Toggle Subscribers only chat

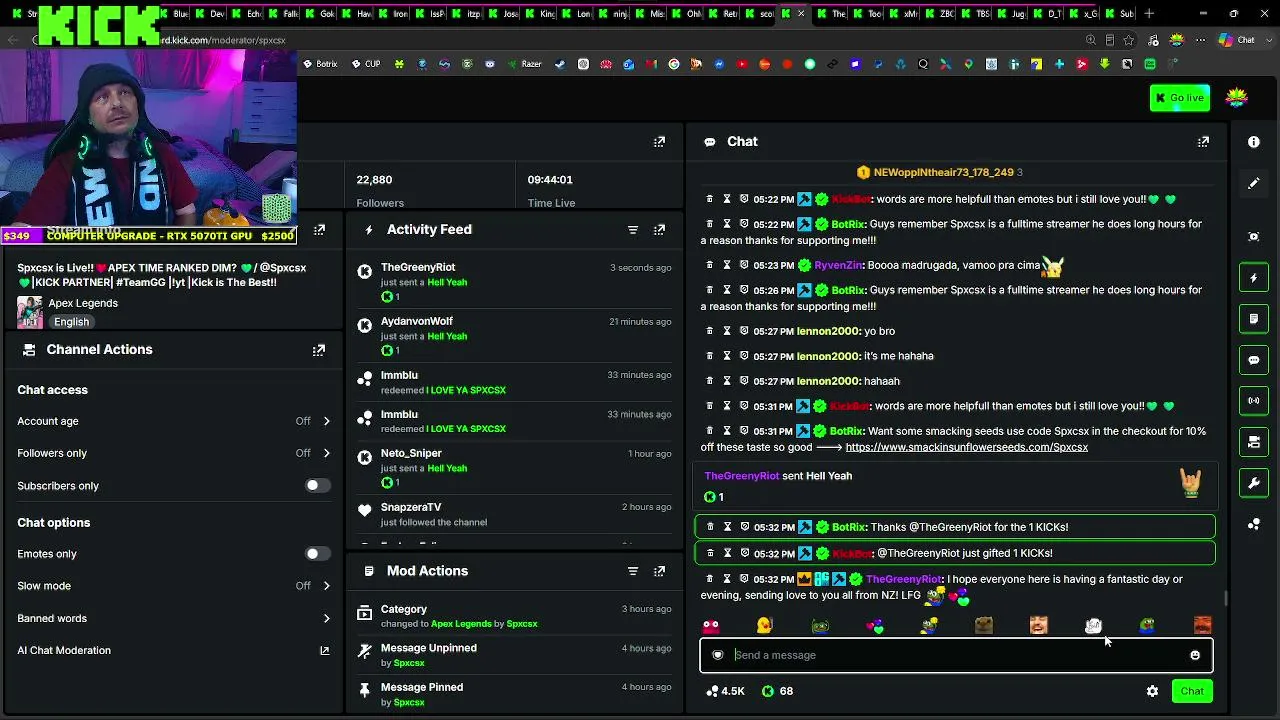tap(317, 486)
